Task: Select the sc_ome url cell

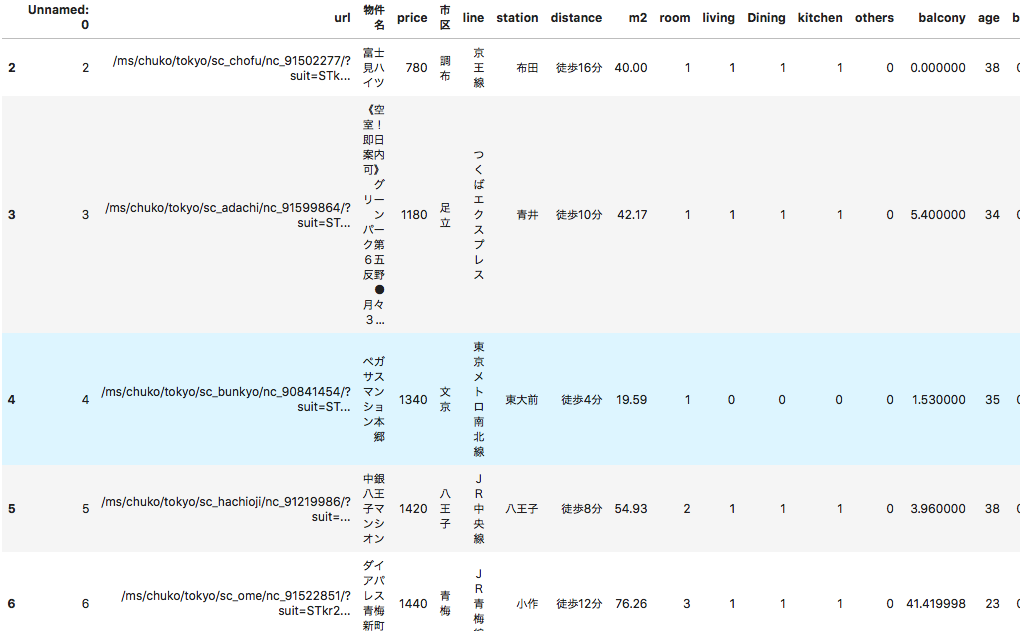Action: [x=236, y=603]
